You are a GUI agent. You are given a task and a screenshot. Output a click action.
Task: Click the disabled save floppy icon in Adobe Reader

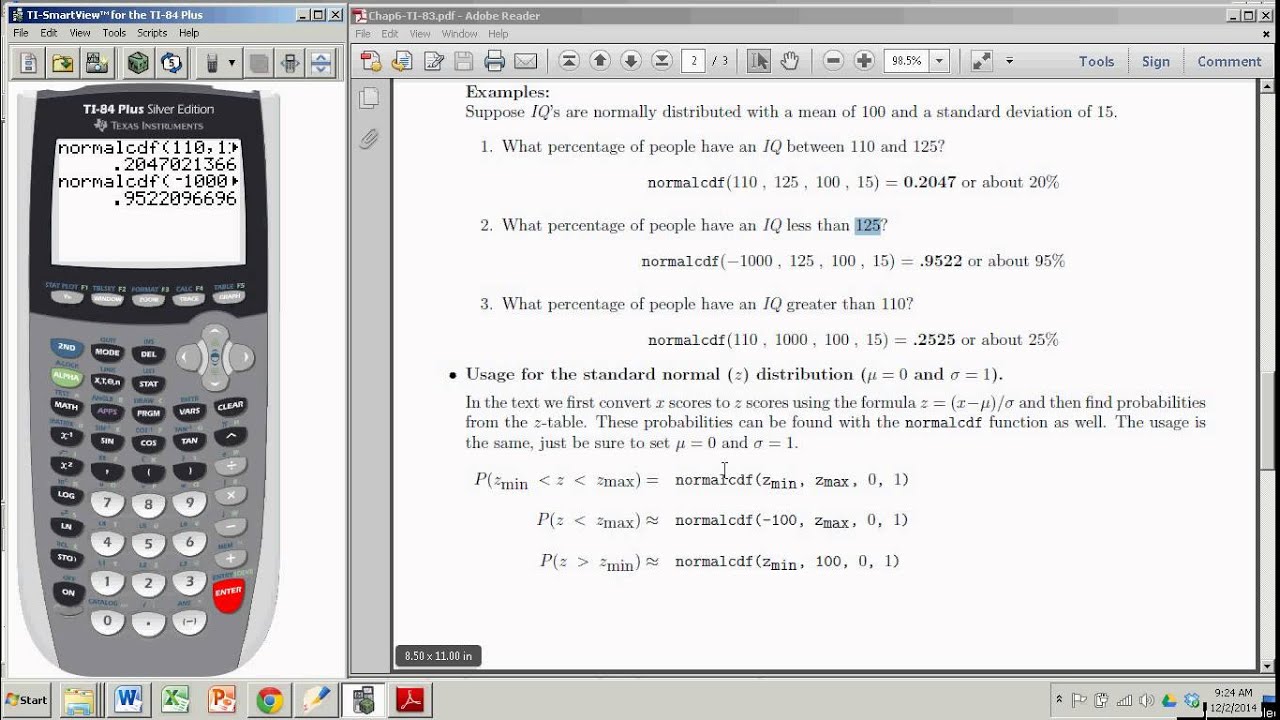pyautogui.click(x=463, y=61)
